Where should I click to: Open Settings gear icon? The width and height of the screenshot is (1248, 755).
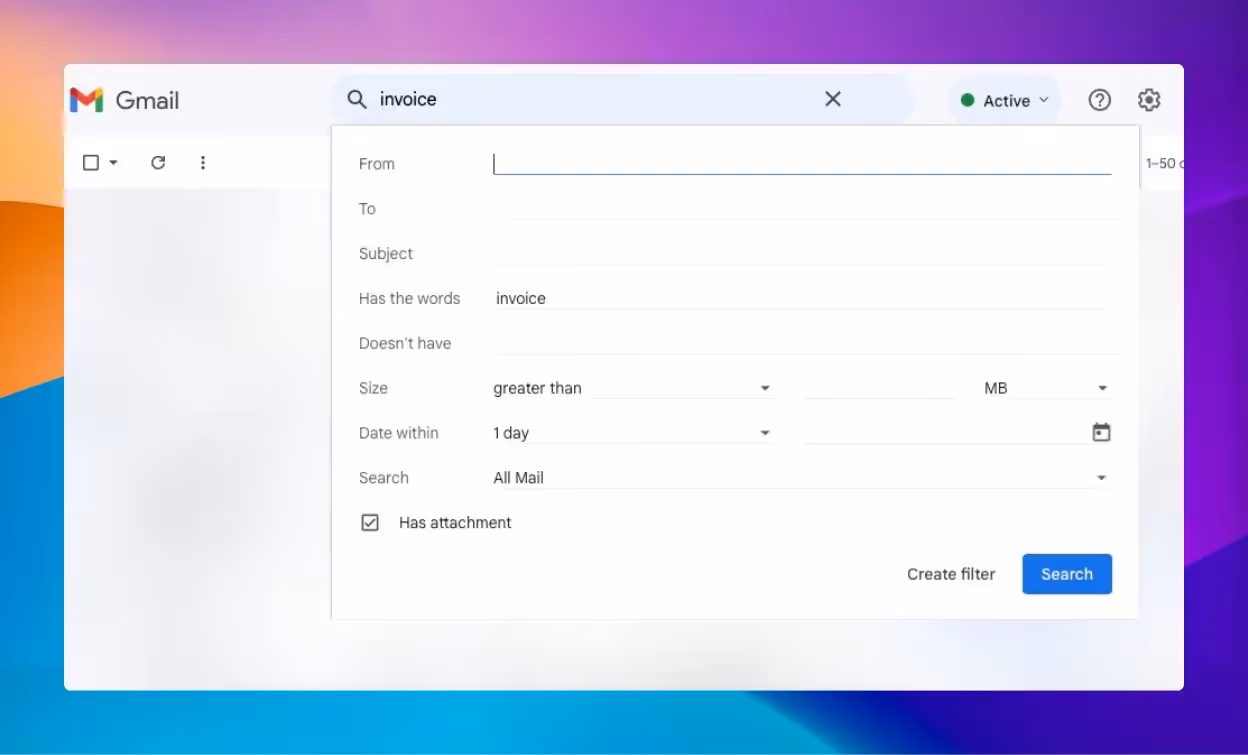click(1149, 100)
